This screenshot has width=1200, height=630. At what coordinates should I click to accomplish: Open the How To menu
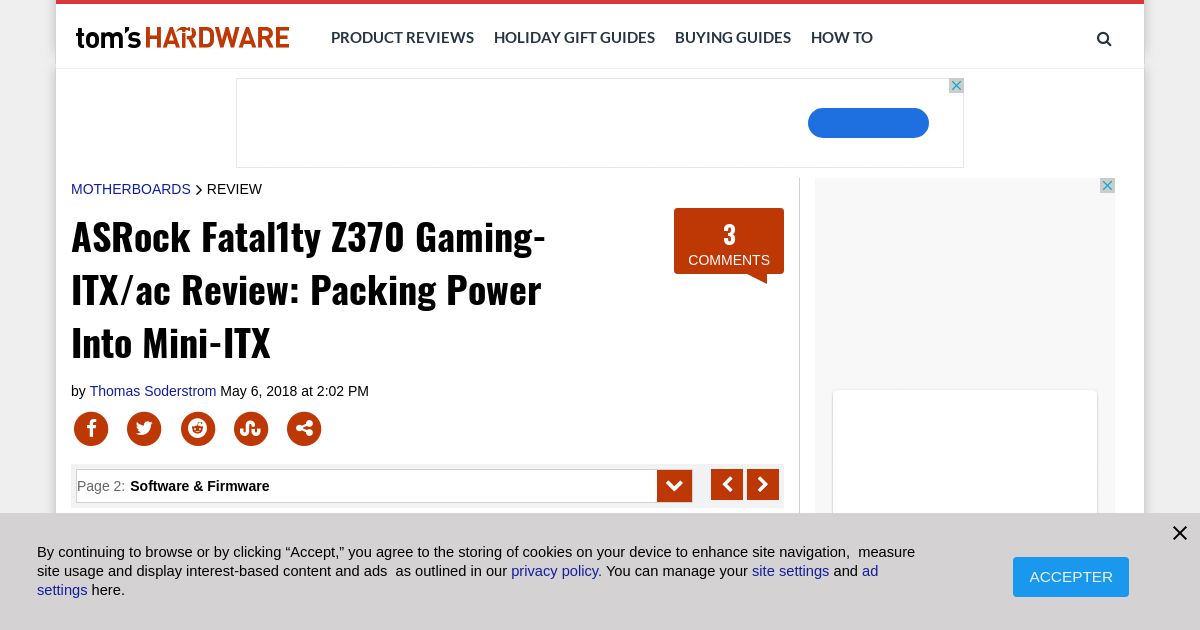coord(842,37)
